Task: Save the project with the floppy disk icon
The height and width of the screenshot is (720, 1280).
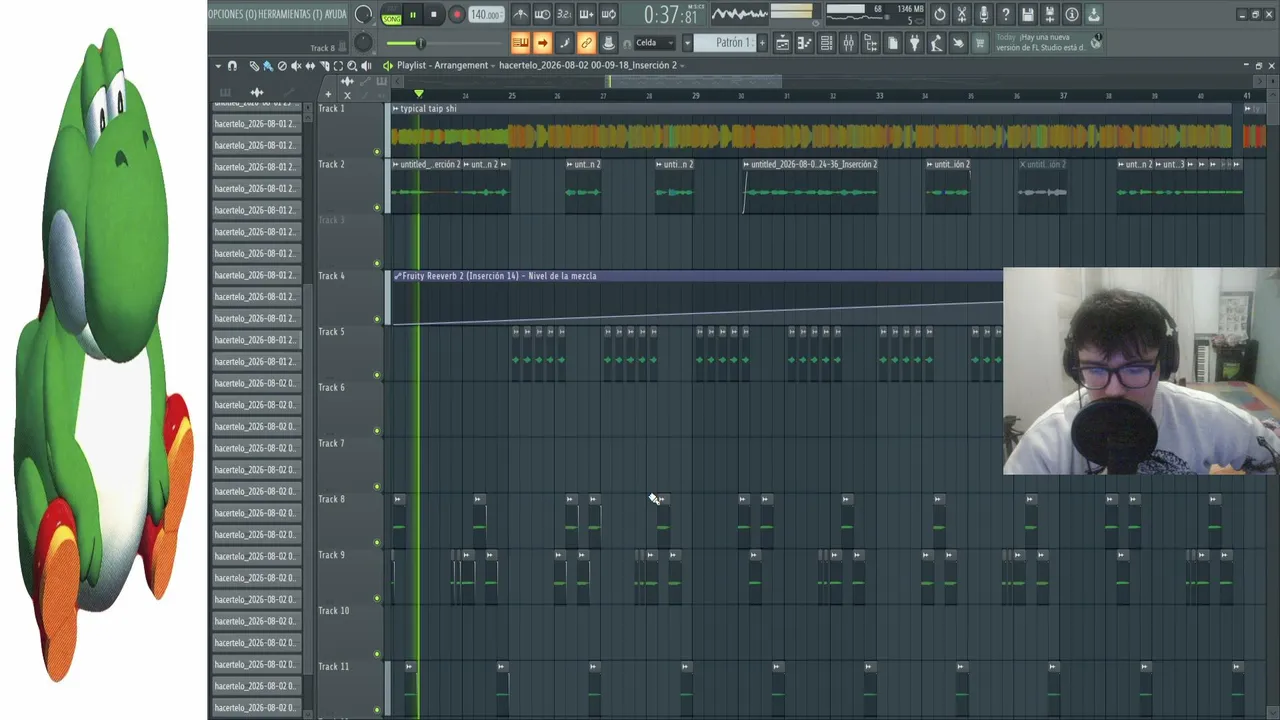Action: point(1028,15)
